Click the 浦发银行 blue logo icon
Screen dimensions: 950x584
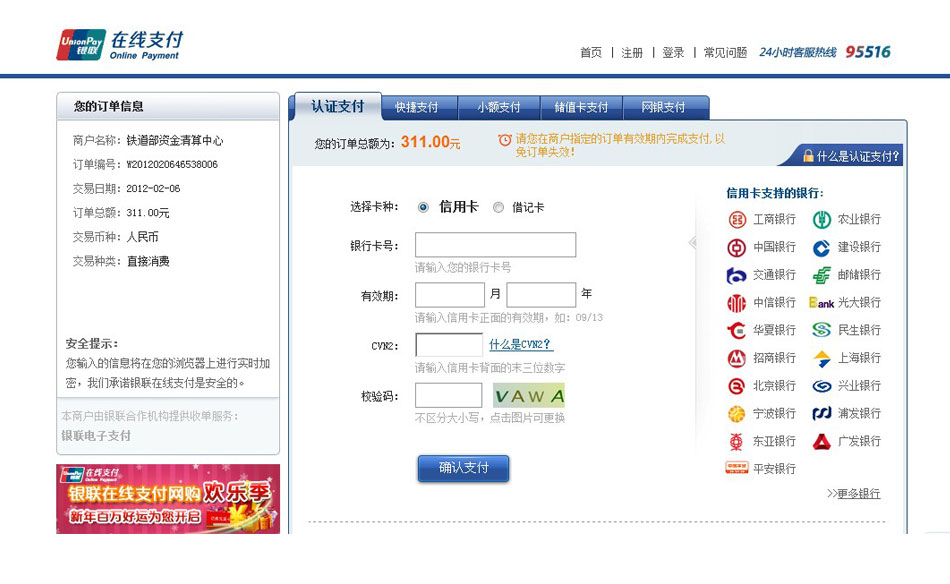coord(822,414)
